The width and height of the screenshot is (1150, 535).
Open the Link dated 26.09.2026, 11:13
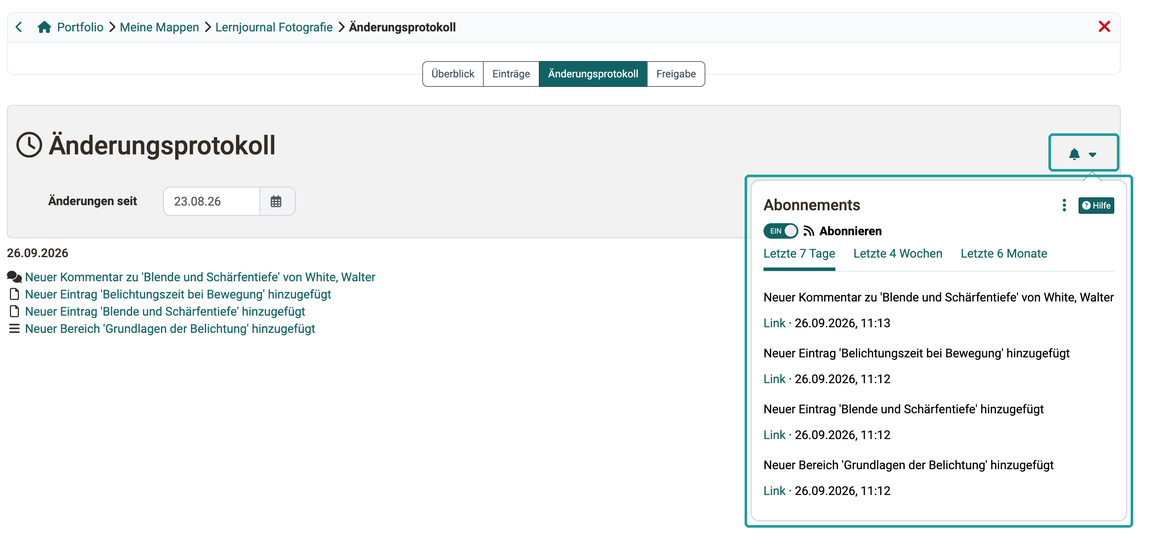pos(774,323)
